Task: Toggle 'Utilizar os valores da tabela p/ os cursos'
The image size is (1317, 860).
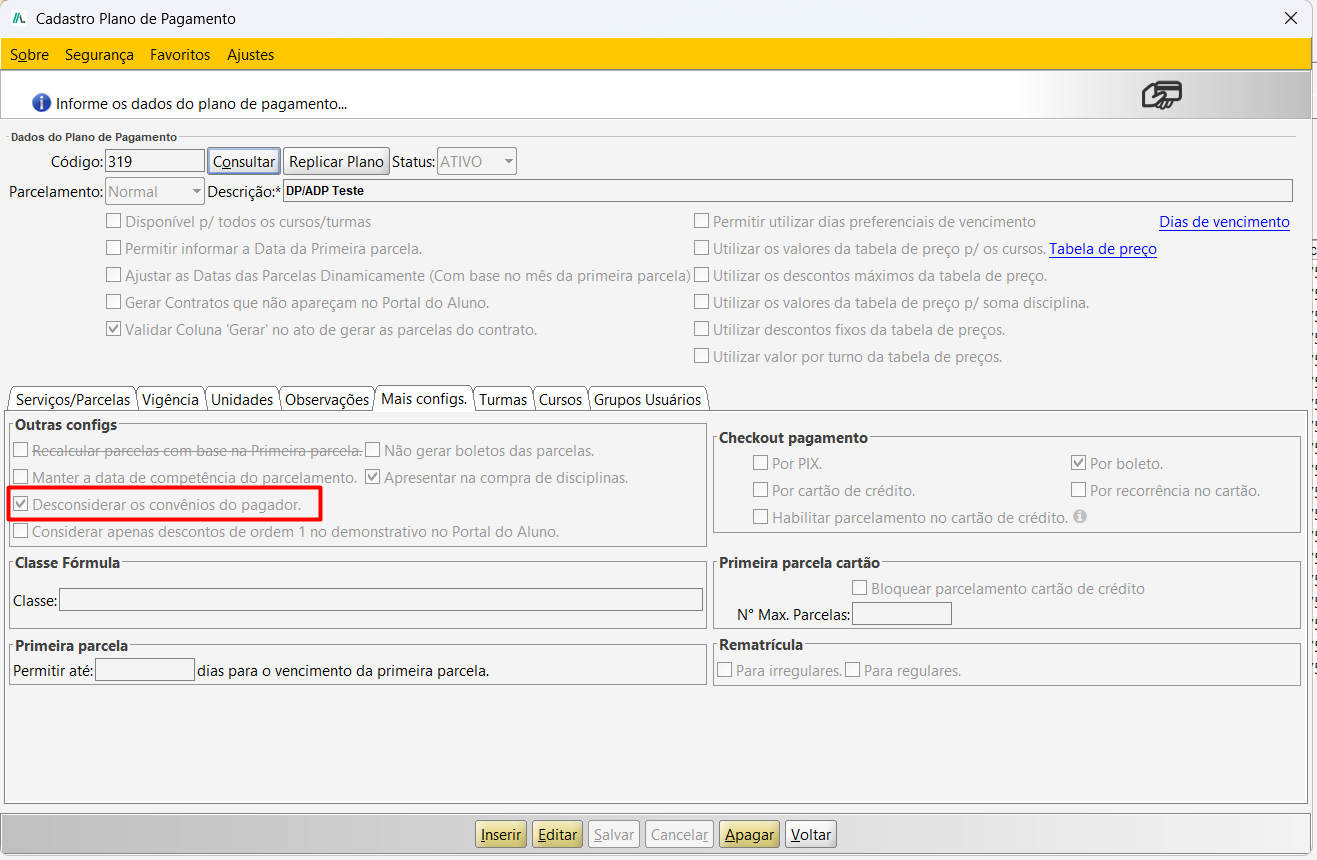Action: pyautogui.click(x=702, y=249)
